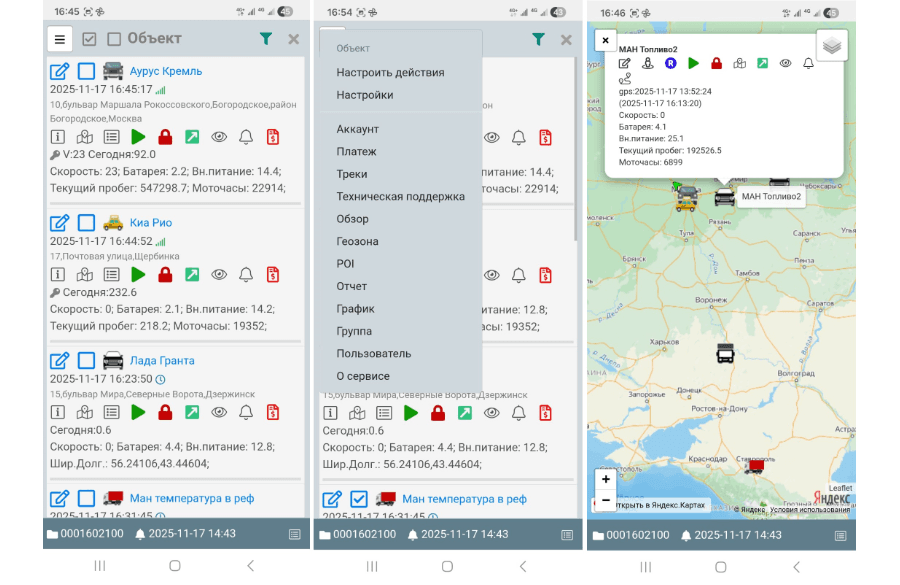This screenshot has width=900, height=585.
Task: Expand the map layers selector
Action: pos(832,45)
